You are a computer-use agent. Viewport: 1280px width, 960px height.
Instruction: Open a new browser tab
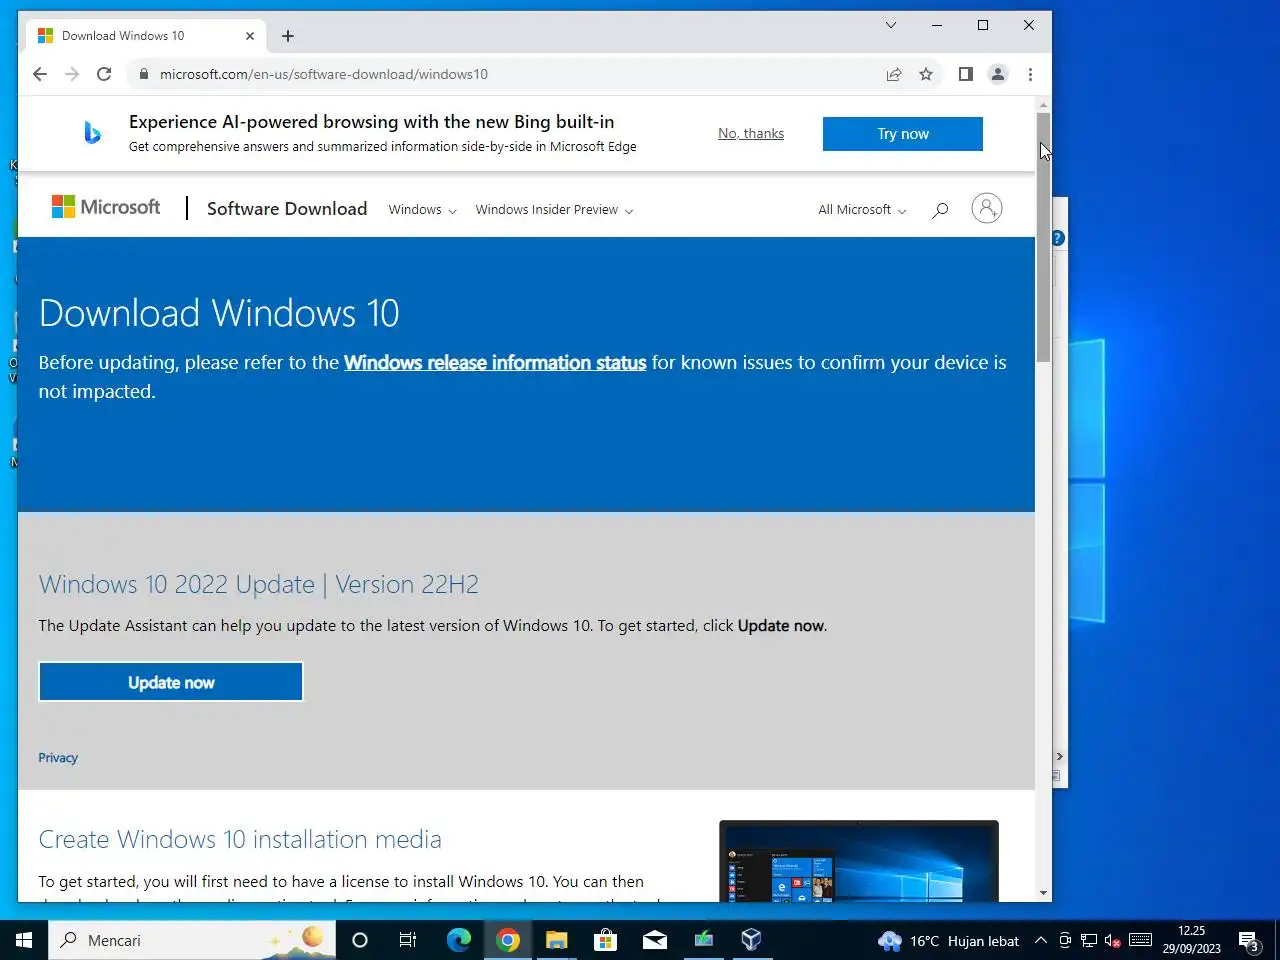click(x=288, y=36)
